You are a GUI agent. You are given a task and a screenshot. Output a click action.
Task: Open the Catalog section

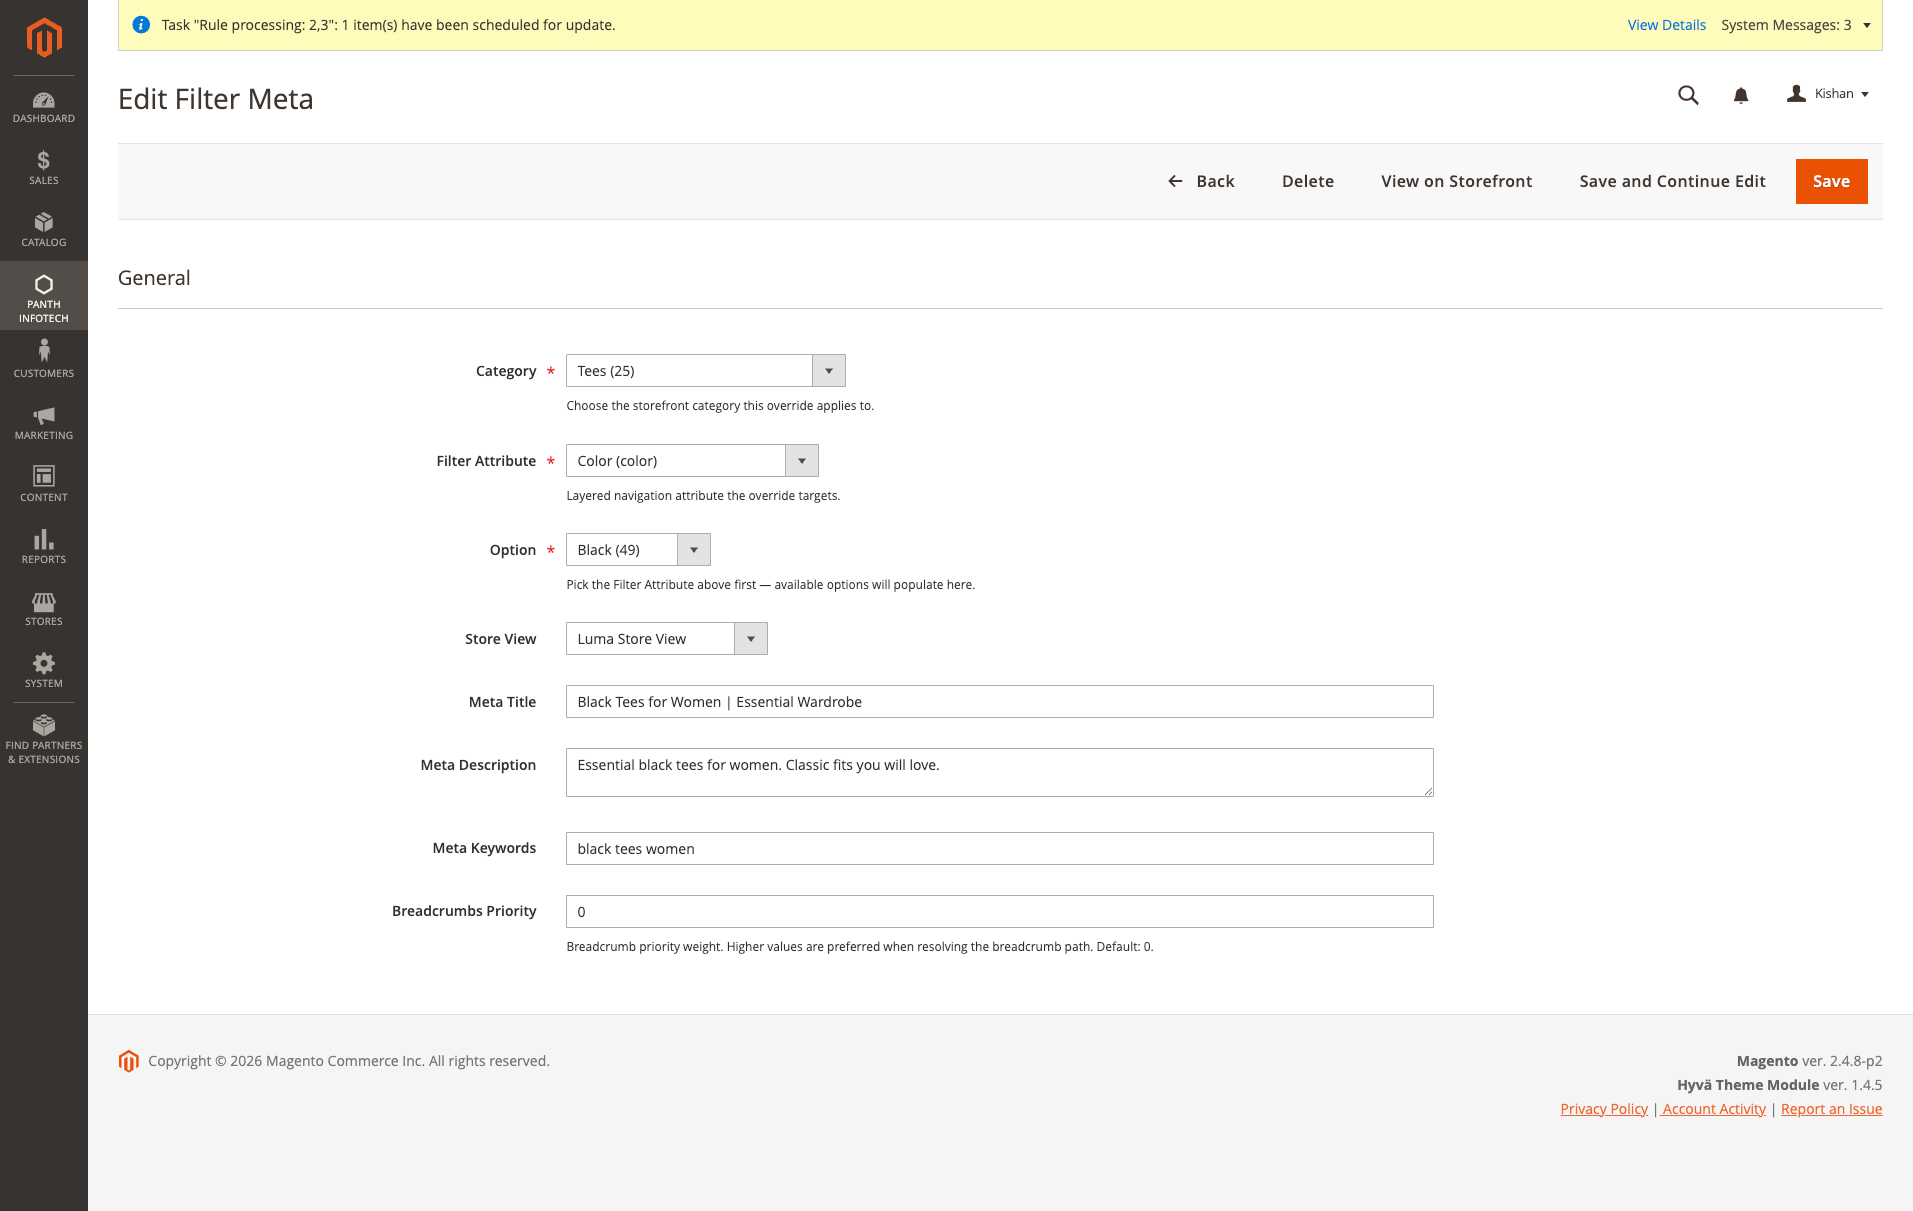(43, 230)
